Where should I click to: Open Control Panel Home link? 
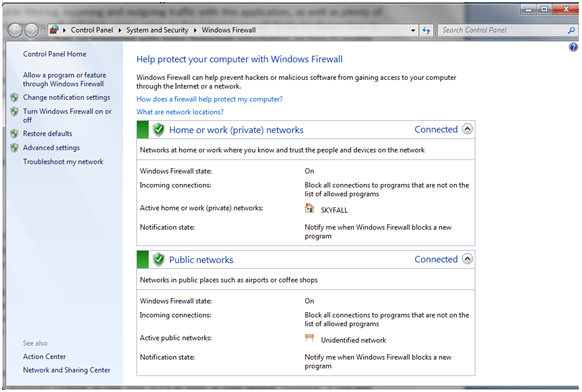(55, 54)
